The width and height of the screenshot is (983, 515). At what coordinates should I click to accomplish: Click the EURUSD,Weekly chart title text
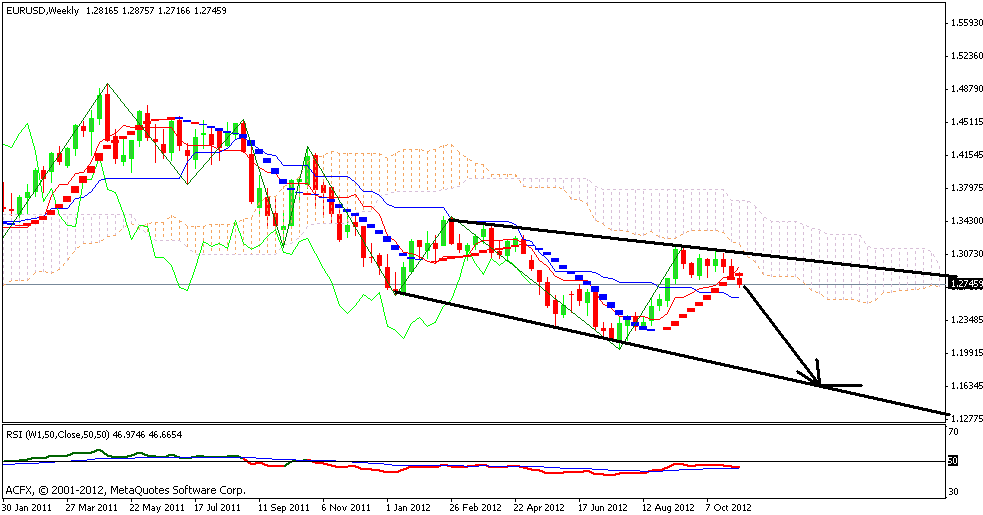click(43, 11)
